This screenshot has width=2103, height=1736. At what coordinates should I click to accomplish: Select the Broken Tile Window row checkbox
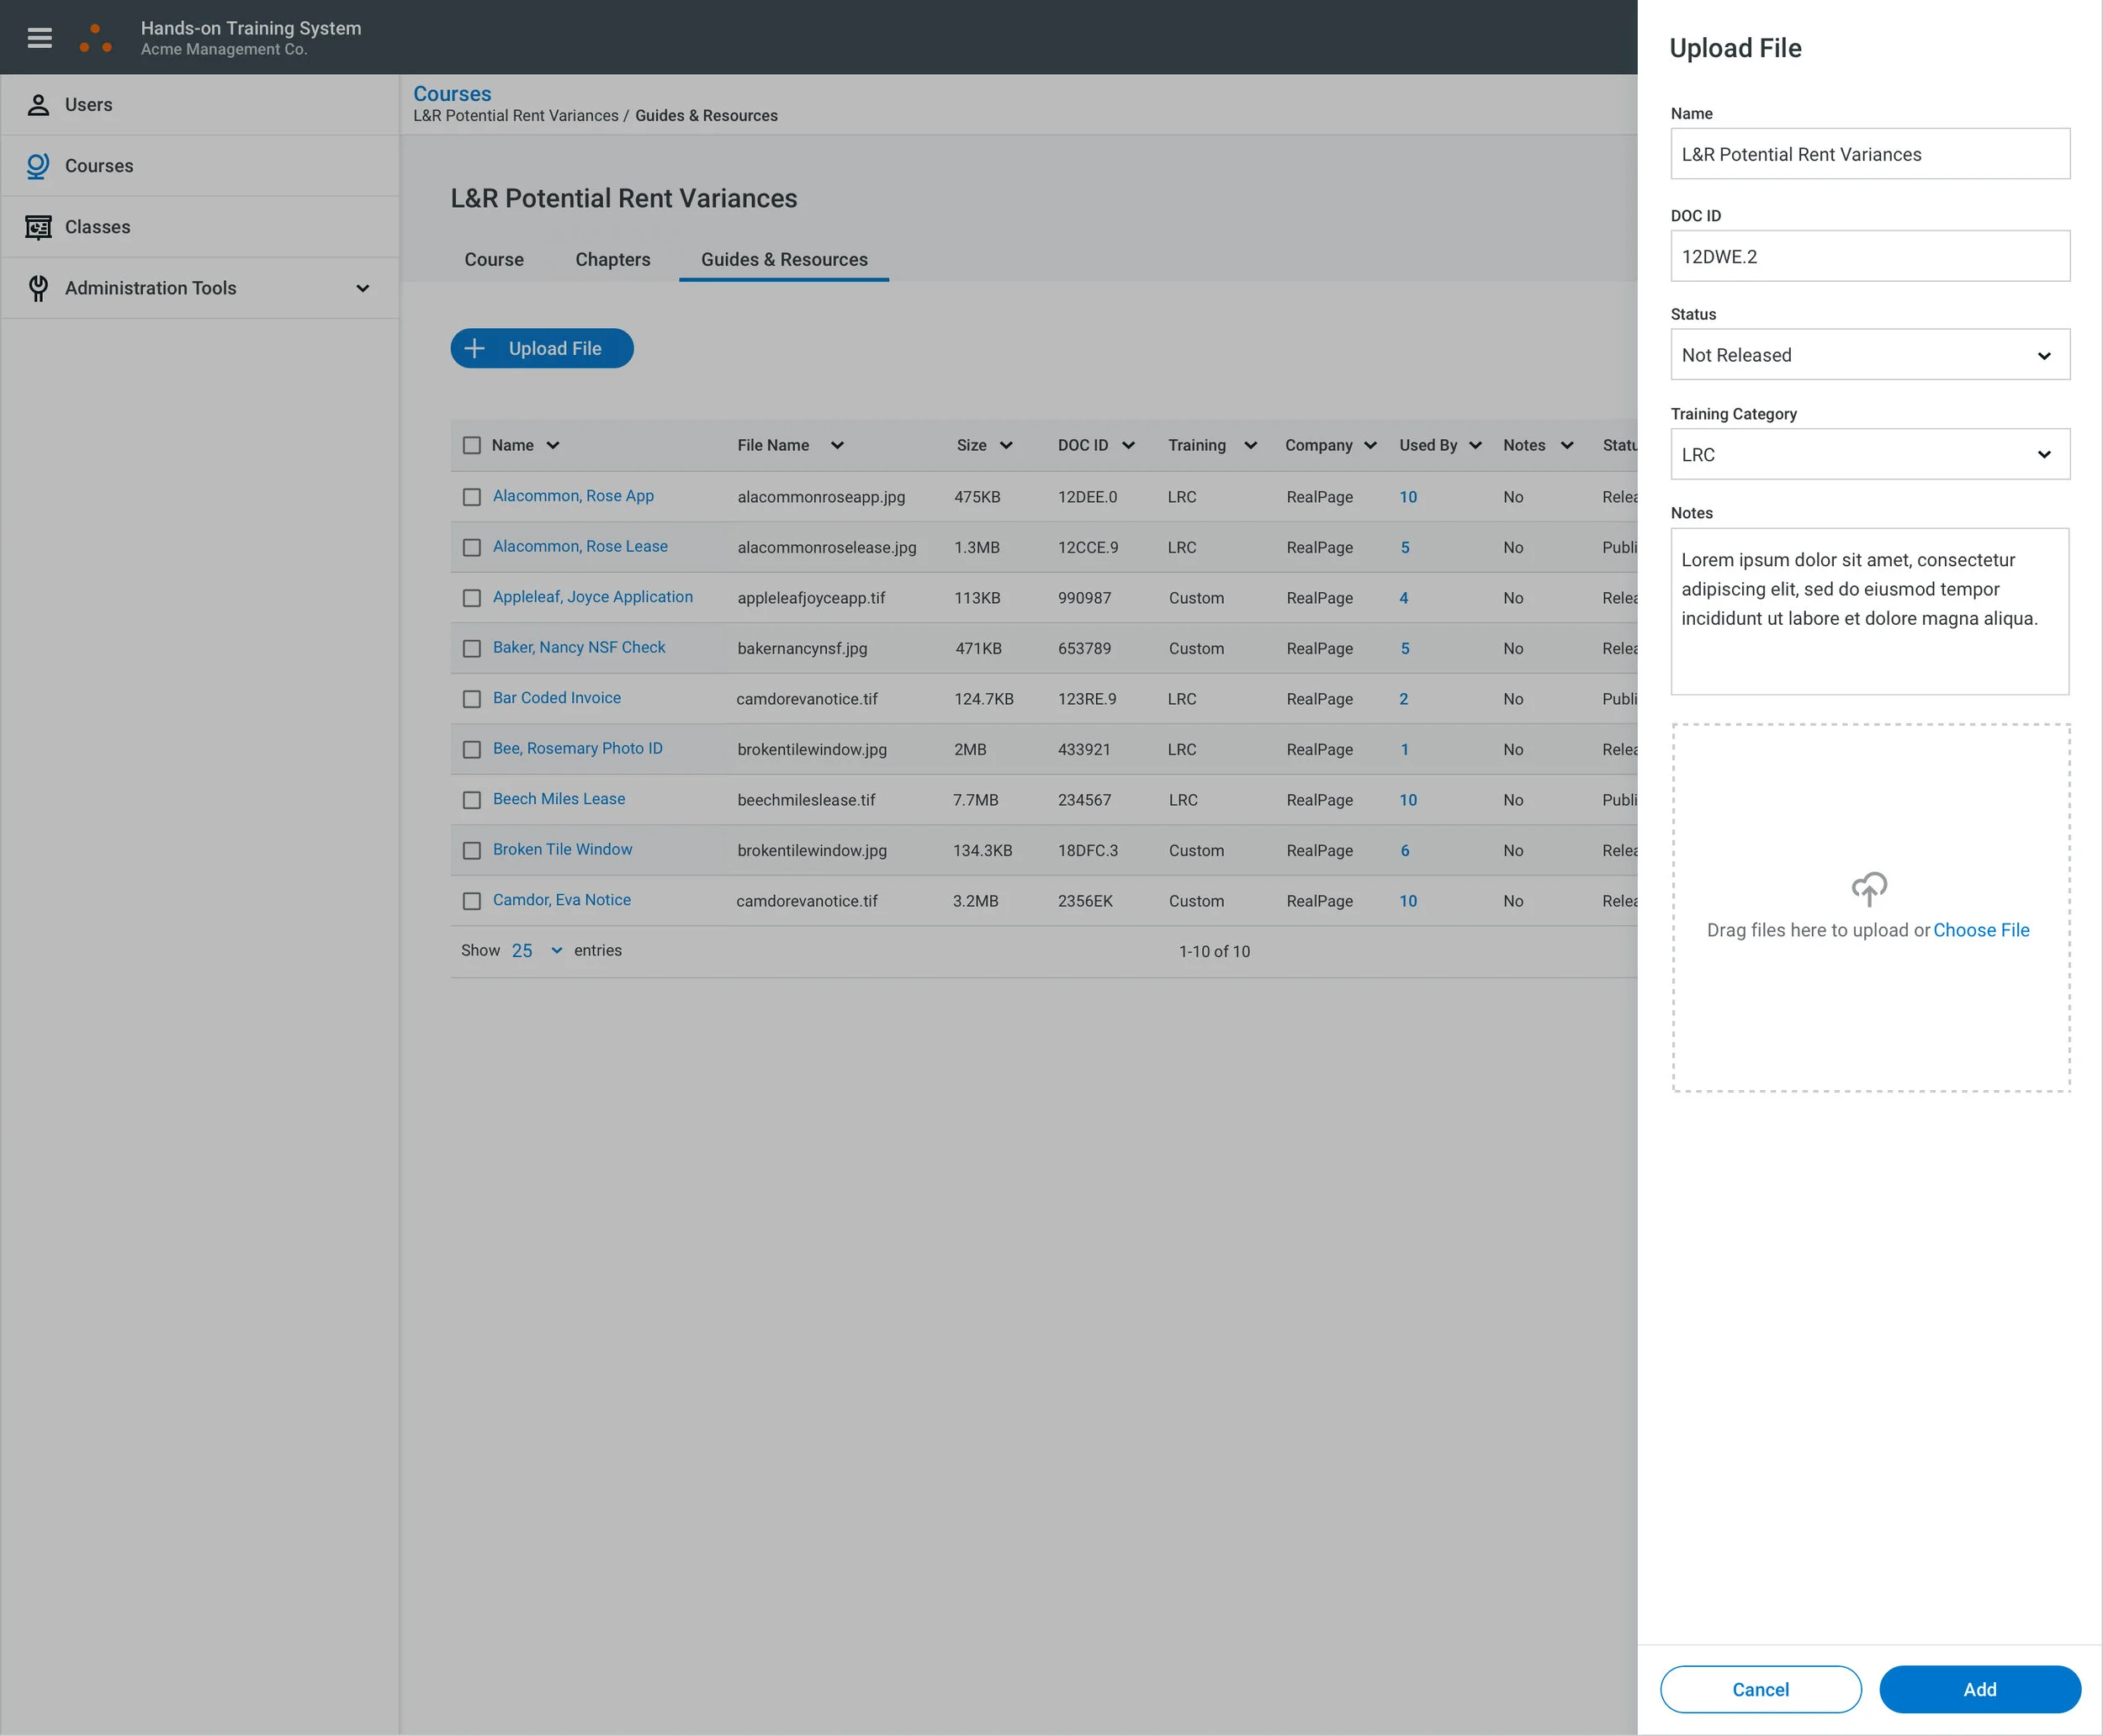point(472,850)
